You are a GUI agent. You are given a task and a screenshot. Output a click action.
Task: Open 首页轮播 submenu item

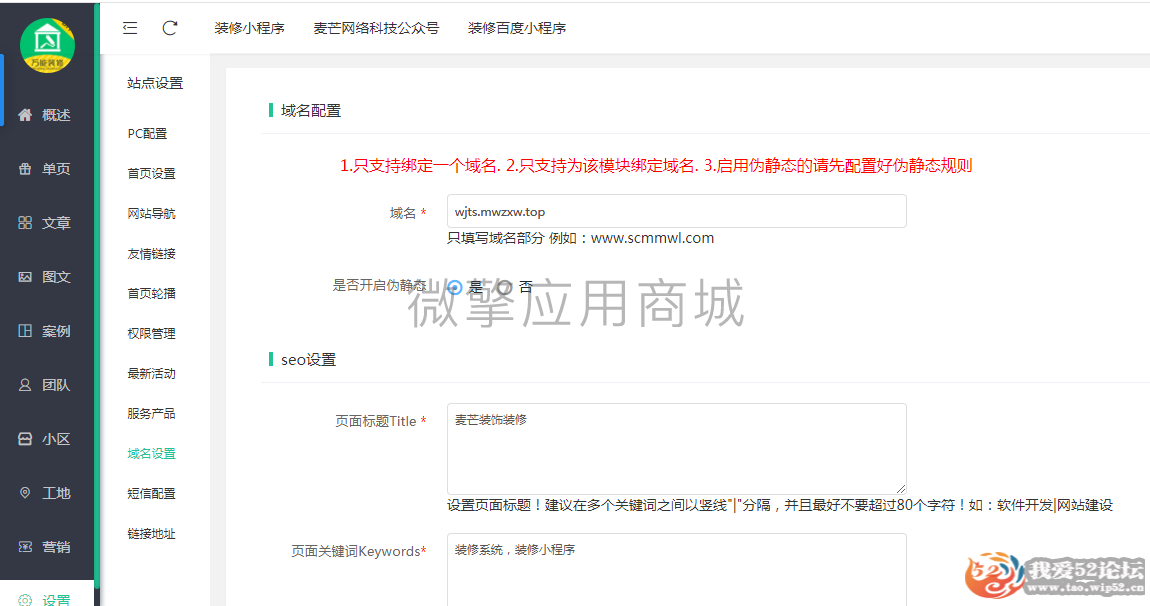click(x=151, y=293)
